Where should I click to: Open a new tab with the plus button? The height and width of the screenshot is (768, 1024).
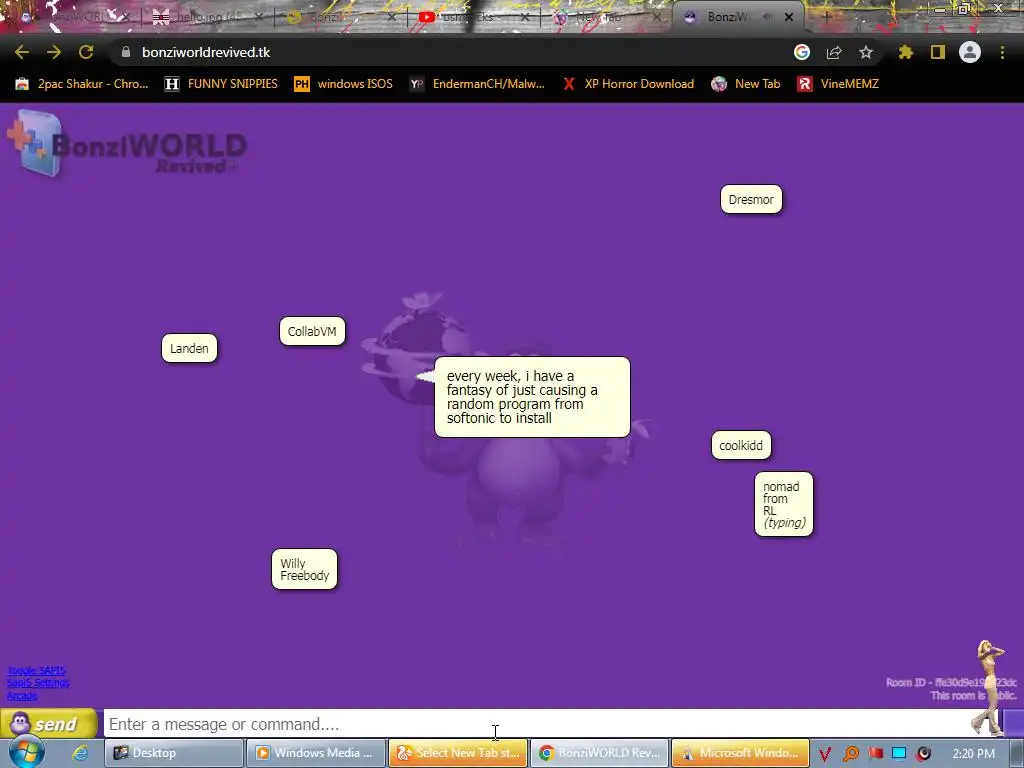(826, 17)
